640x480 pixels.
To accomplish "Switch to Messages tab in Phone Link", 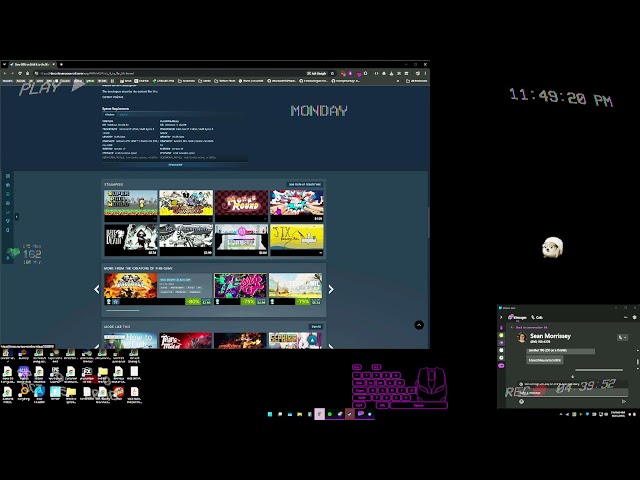I will coord(518,317).
